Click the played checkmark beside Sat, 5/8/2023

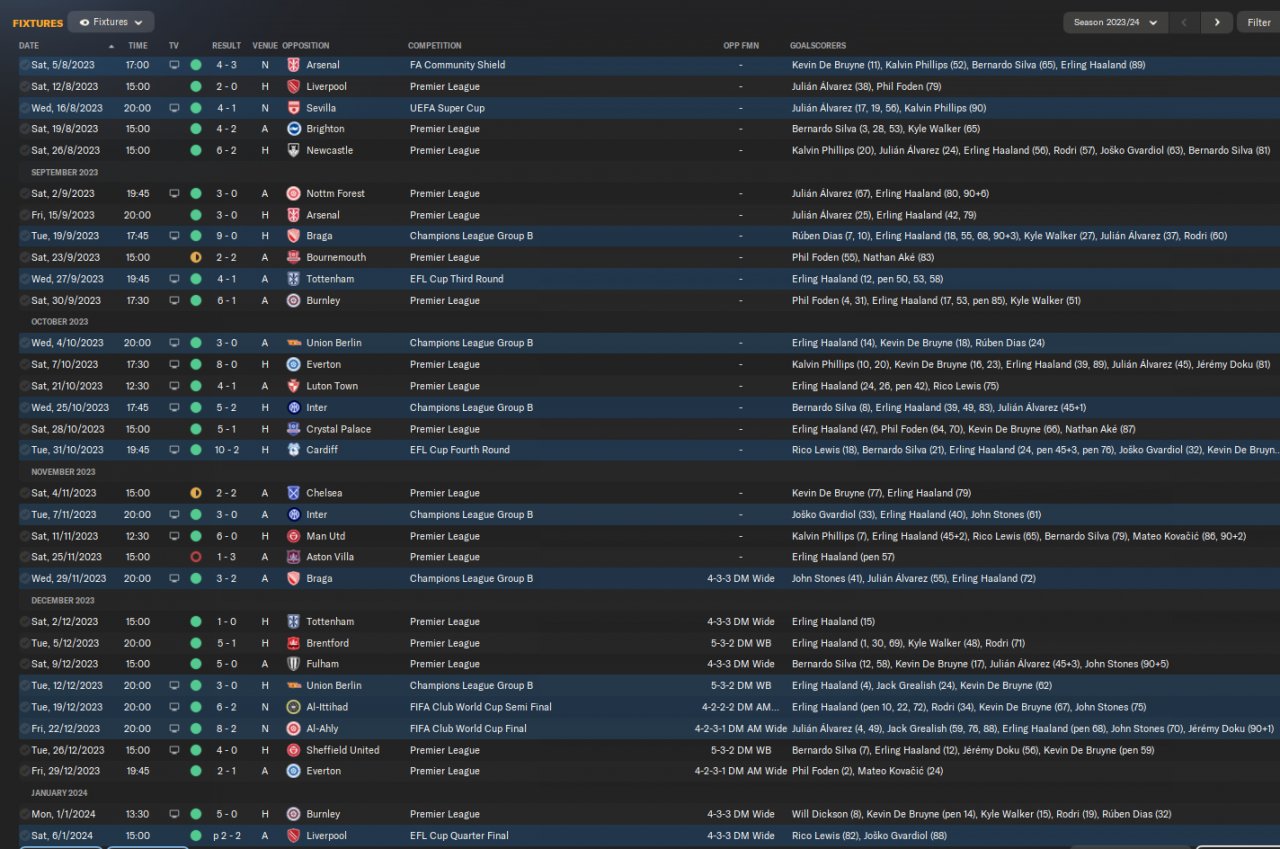click(24, 65)
